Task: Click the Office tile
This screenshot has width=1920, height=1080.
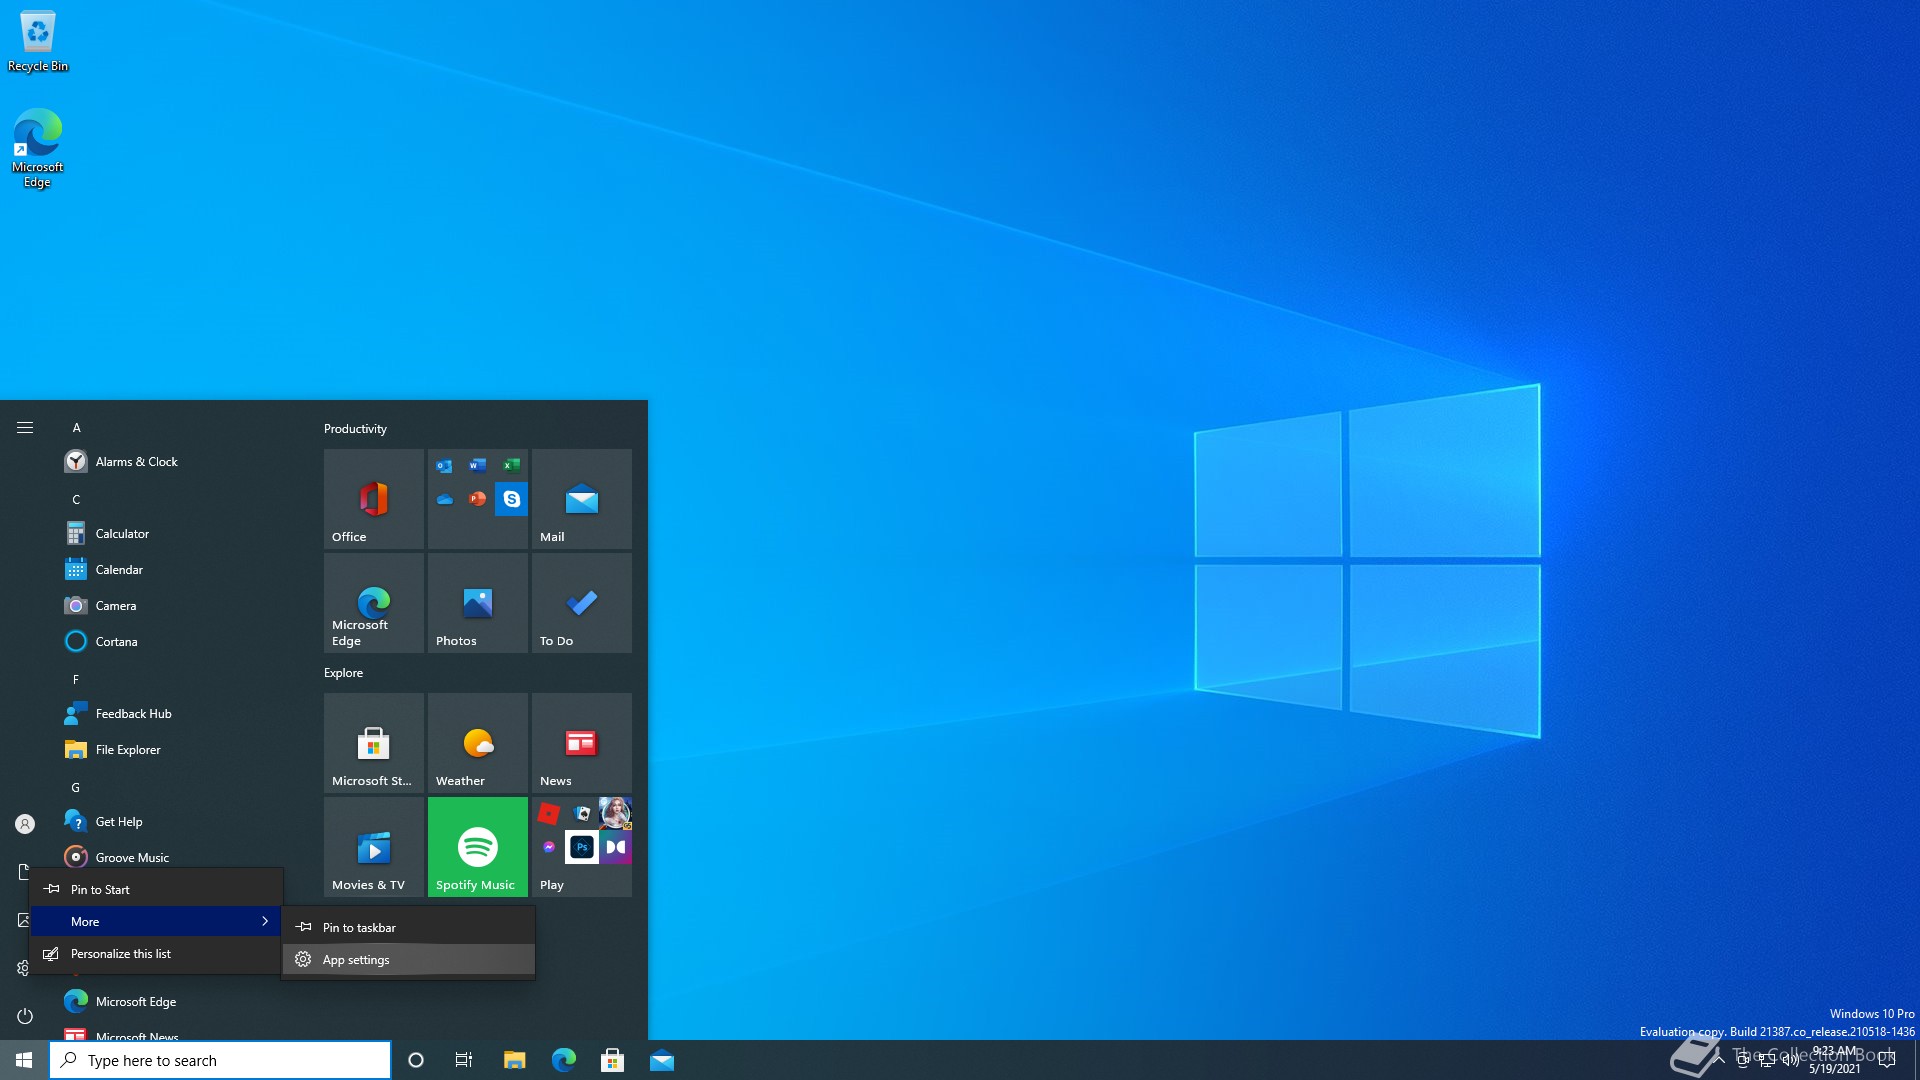Action: click(x=374, y=499)
